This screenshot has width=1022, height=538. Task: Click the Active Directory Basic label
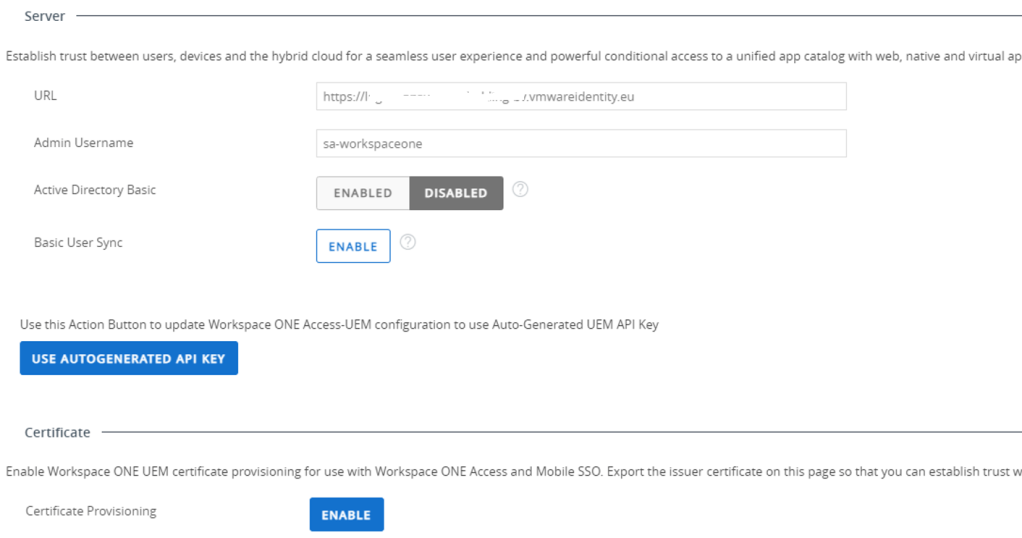click(95, 190)
